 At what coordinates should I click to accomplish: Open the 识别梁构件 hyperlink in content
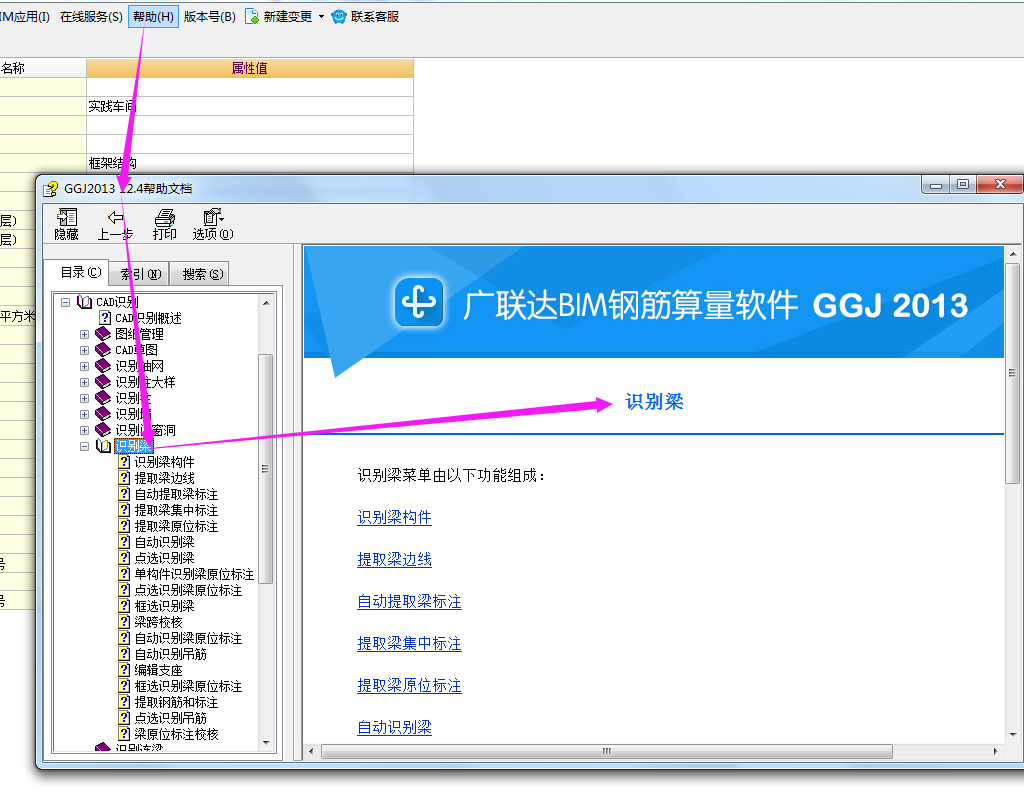coord(394,518)
